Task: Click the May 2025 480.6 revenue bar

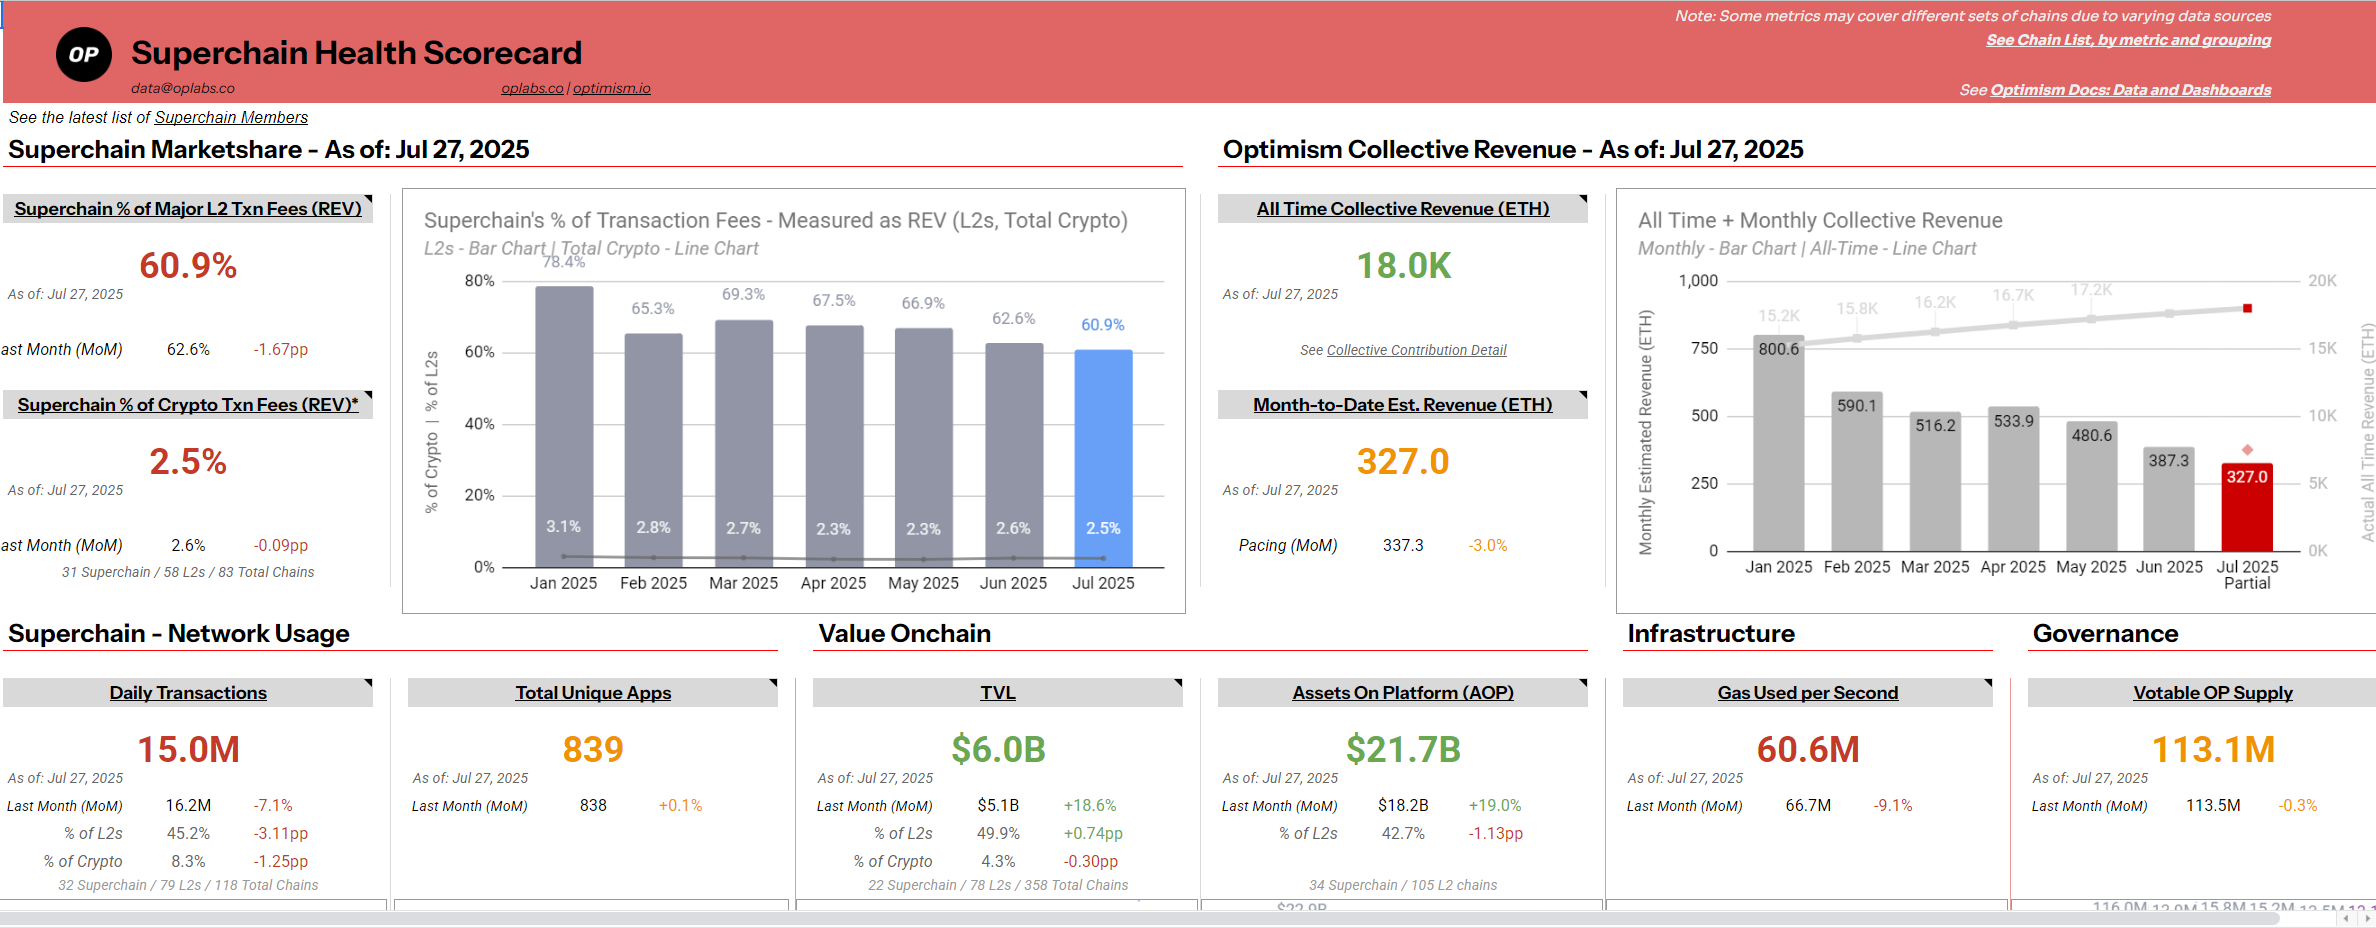Action: coord(2092,486)
